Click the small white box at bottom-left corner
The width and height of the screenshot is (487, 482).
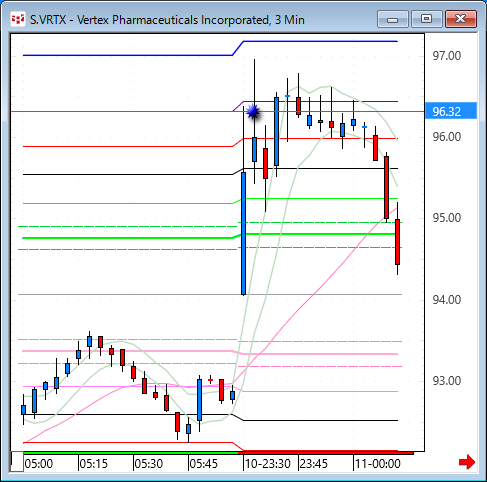click(x=17, y=462)
